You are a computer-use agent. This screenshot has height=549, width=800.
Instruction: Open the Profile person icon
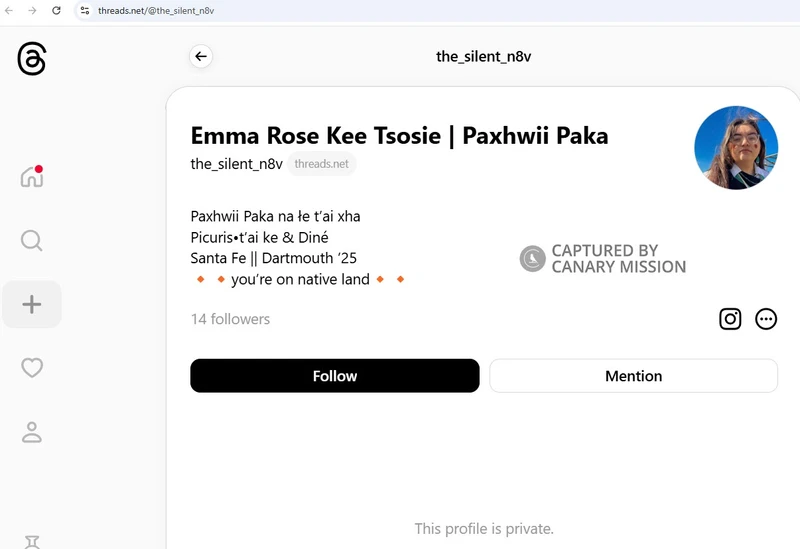pyautogui.click(x=32, y=432)
